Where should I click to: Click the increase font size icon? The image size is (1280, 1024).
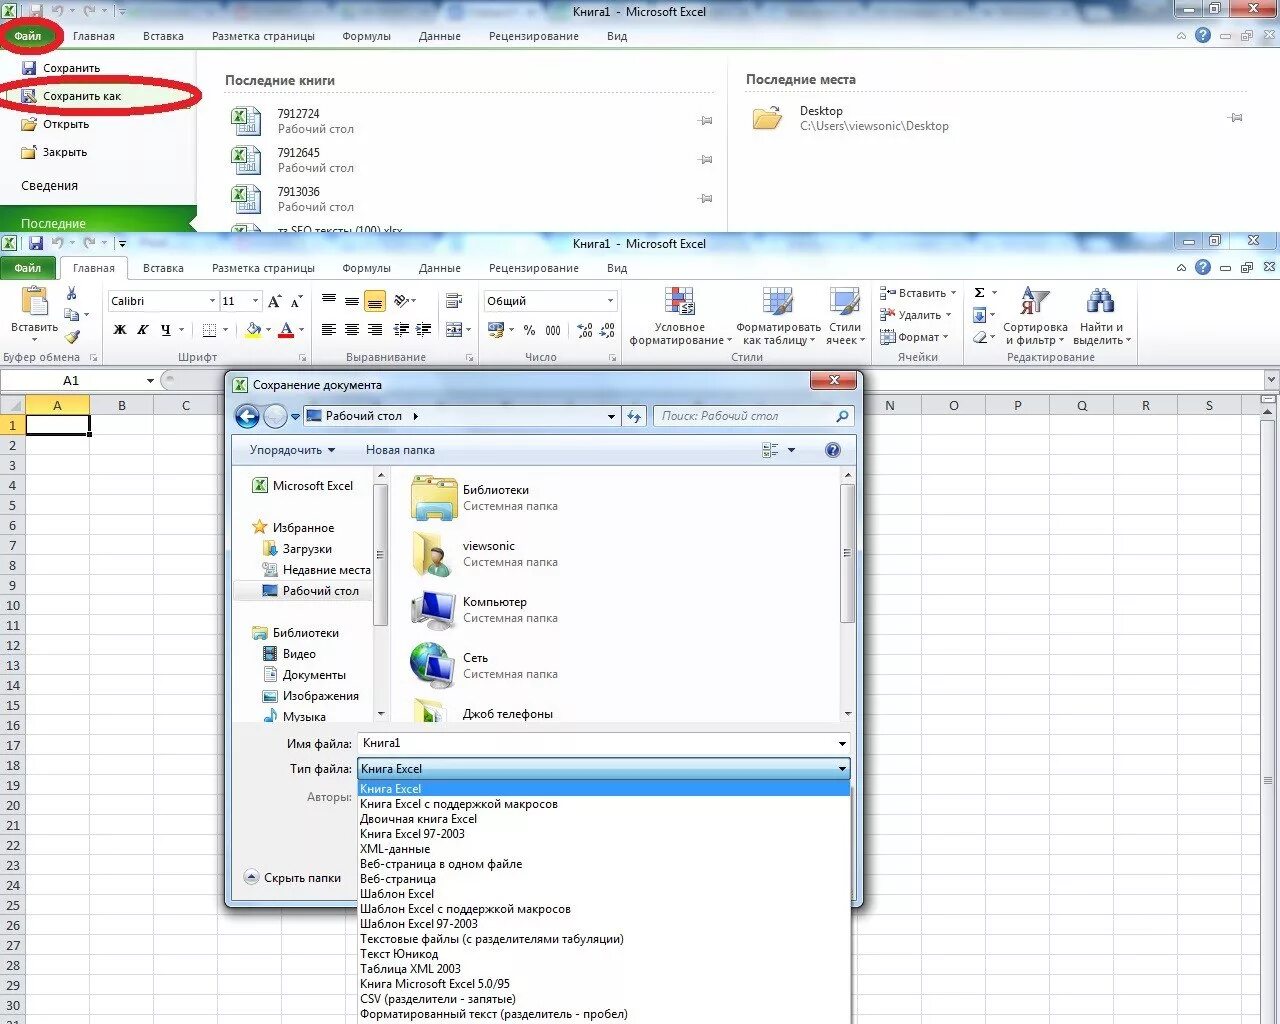(x=275, y=301)
